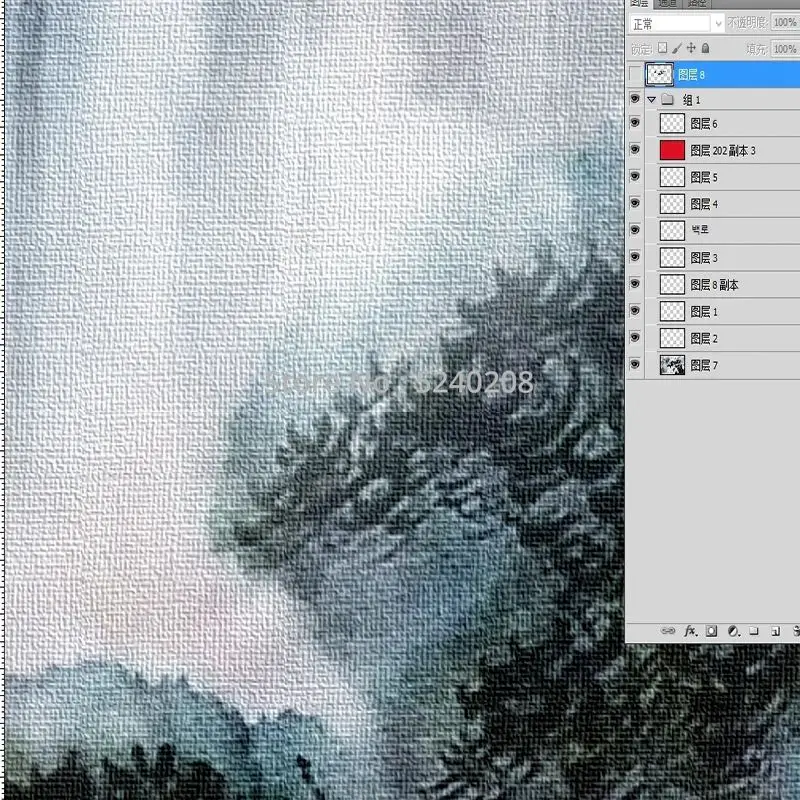The image size is (800, 800).
Task: Show the hidden 图层 8 layer
Action: tap(635, 75)
